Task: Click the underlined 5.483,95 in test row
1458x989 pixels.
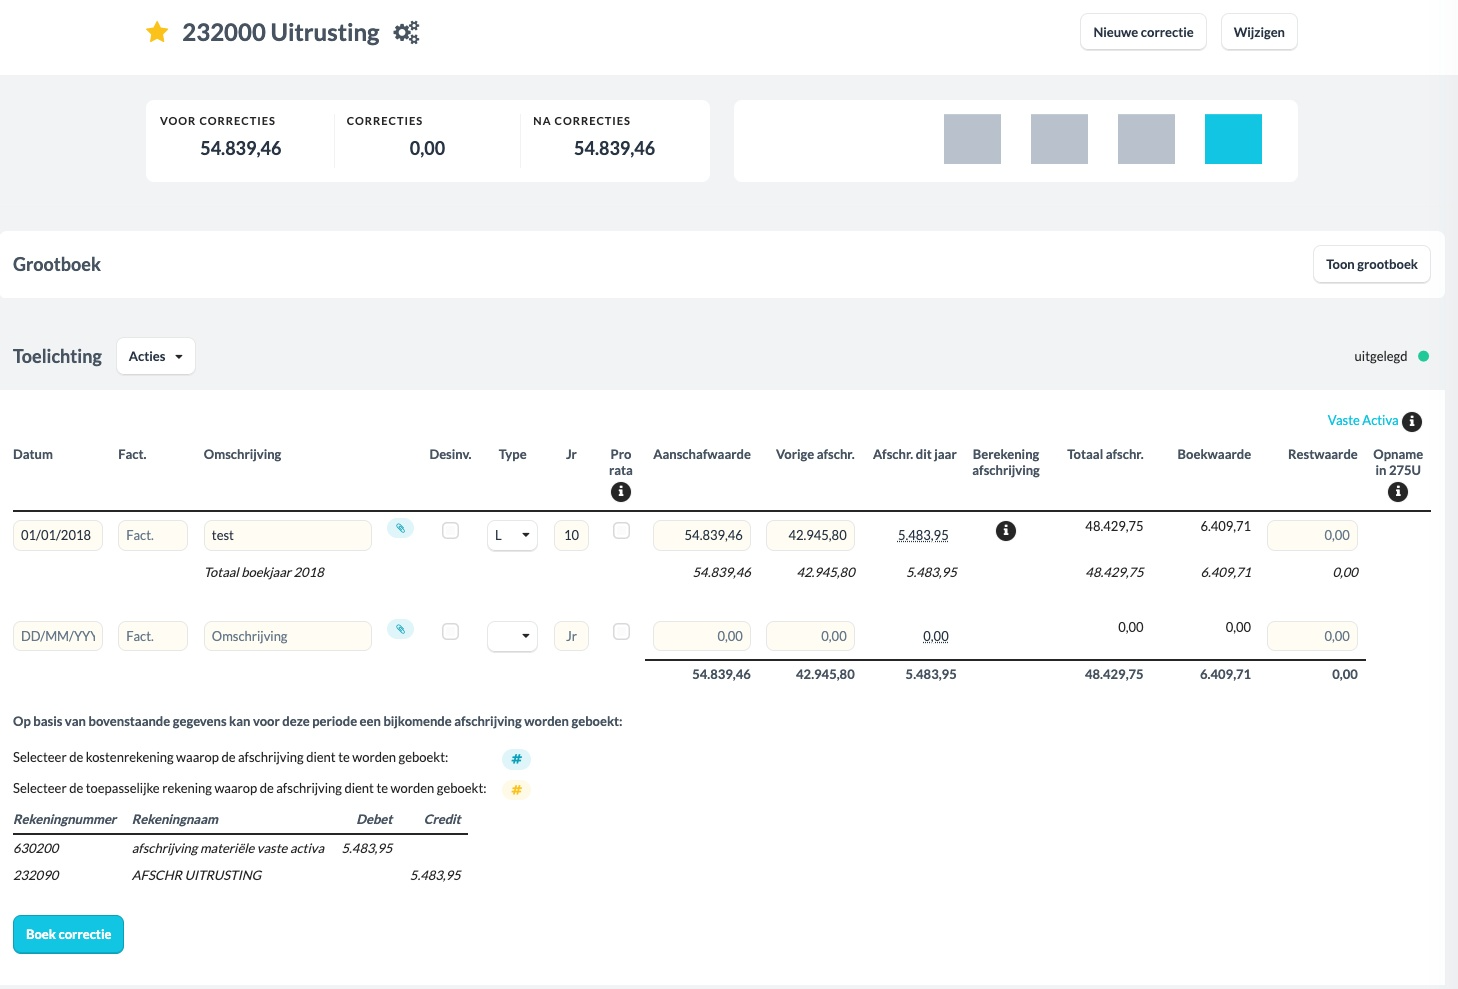Action: pos(923,535)
